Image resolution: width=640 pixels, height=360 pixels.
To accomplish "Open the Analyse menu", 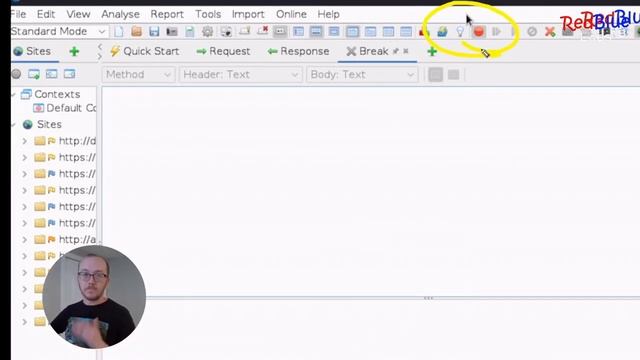I will (120, 14).
